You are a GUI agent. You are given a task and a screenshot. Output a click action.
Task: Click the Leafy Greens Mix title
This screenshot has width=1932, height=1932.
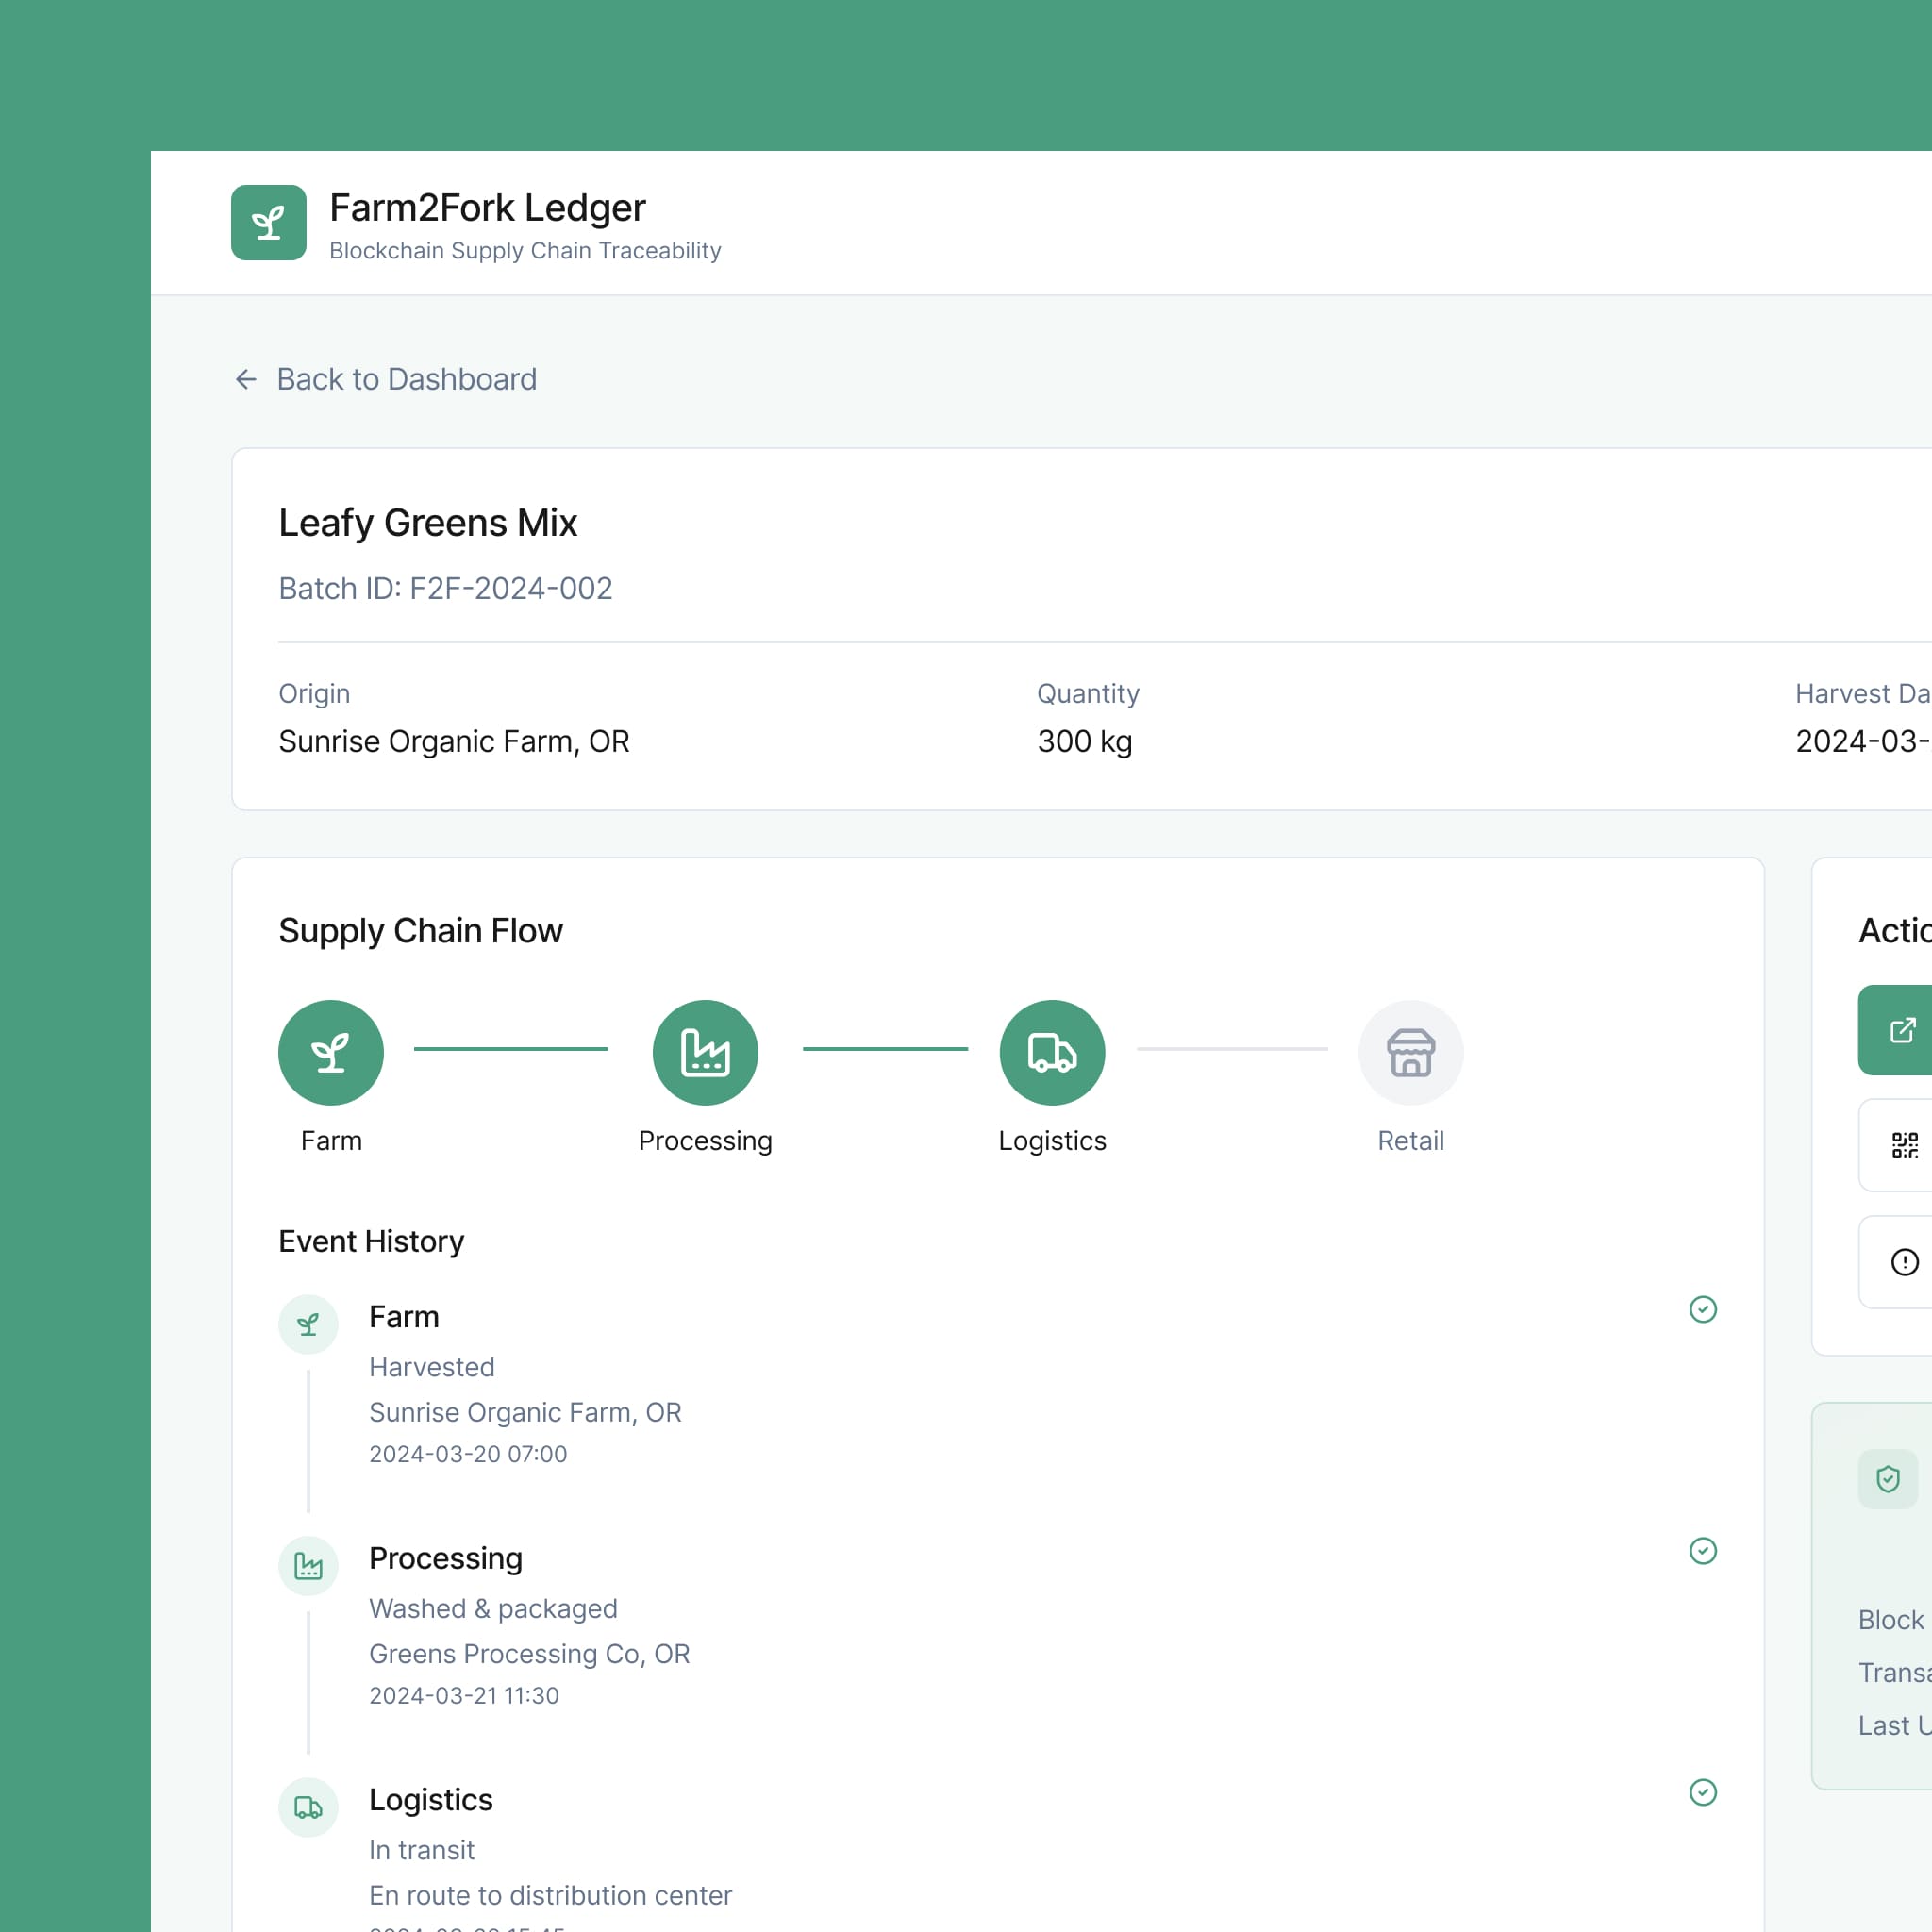point(428,523)
